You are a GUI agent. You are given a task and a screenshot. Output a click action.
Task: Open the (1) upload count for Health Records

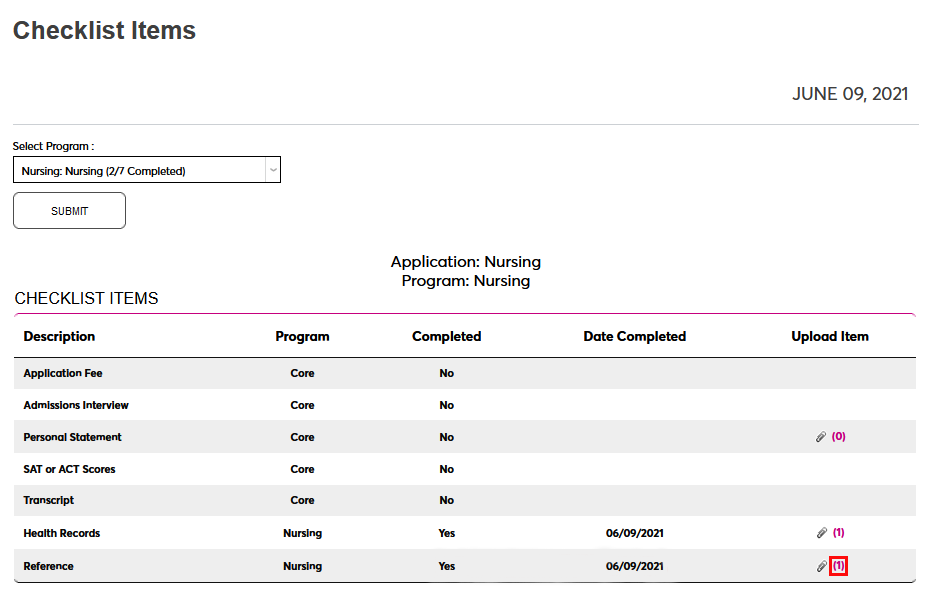(x=839, y=533)
